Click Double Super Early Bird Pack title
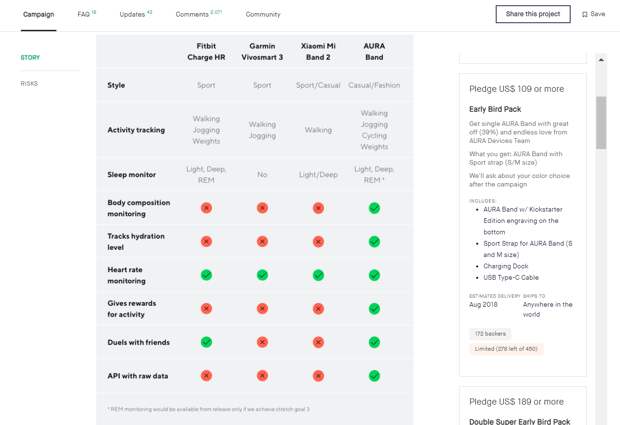The height and width of the screenshot is (425, 620). click(520, 421)
